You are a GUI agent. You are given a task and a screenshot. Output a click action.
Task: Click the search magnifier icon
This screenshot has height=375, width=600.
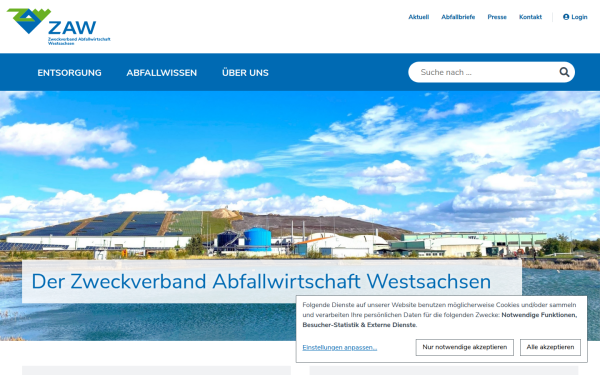pos(564,72)
